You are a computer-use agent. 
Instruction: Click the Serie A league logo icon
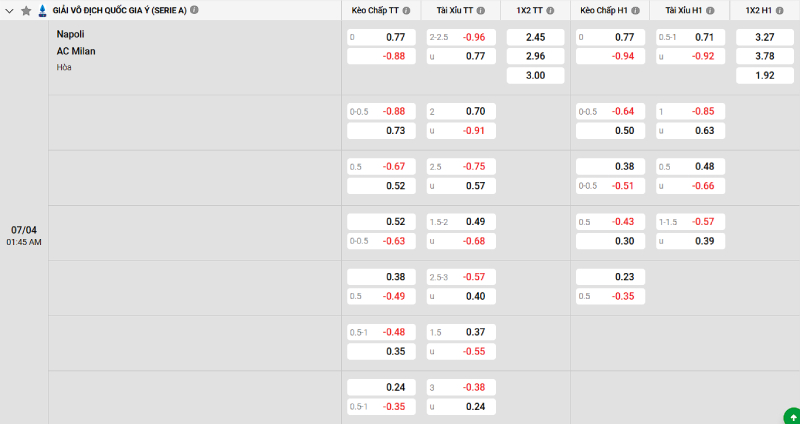(41, 10)
